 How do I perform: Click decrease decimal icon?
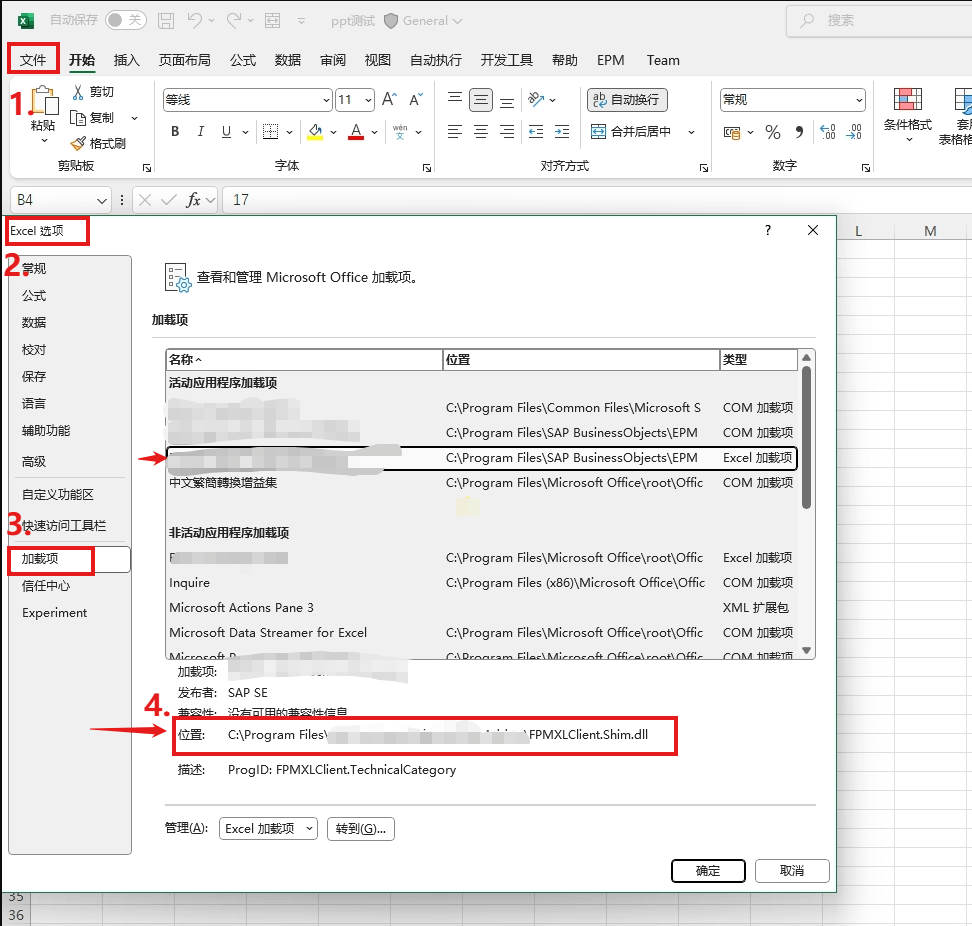854,132
